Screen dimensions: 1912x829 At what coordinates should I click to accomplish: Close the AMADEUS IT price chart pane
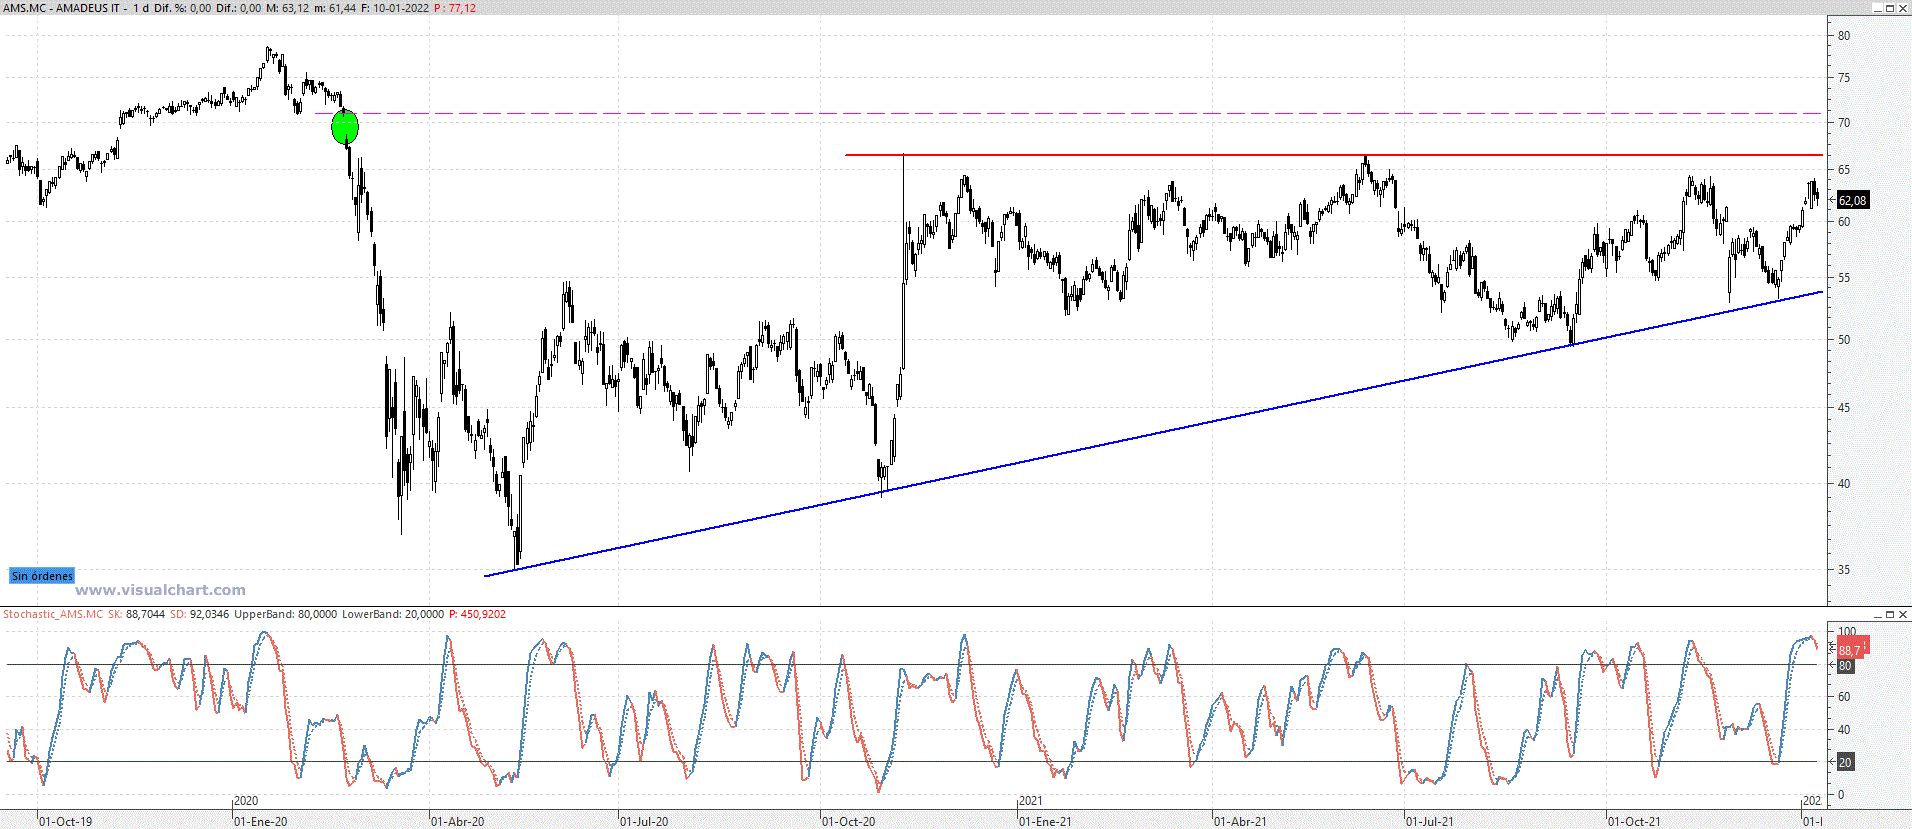point(1903,8)
